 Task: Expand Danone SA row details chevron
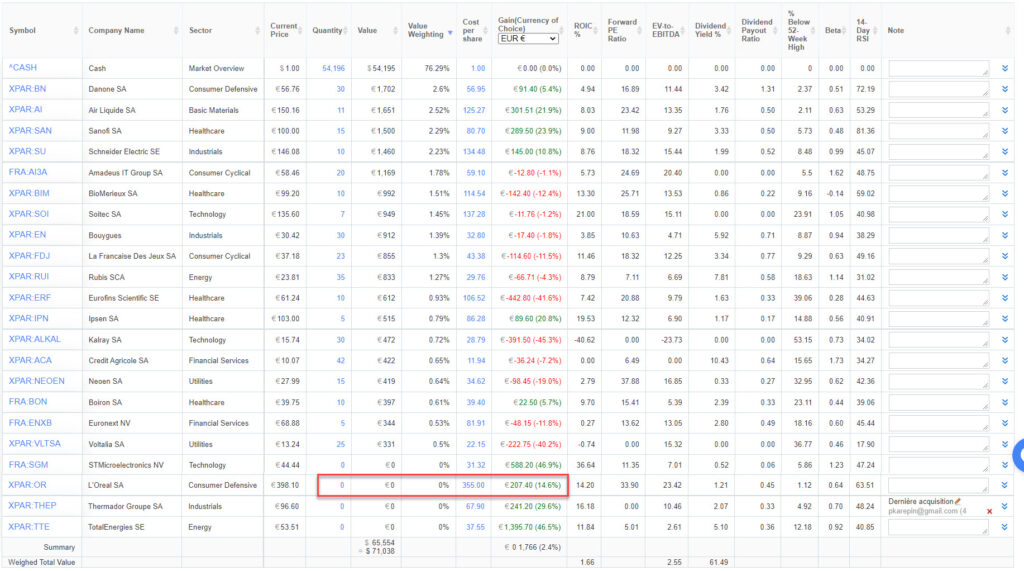point(1005,89)
